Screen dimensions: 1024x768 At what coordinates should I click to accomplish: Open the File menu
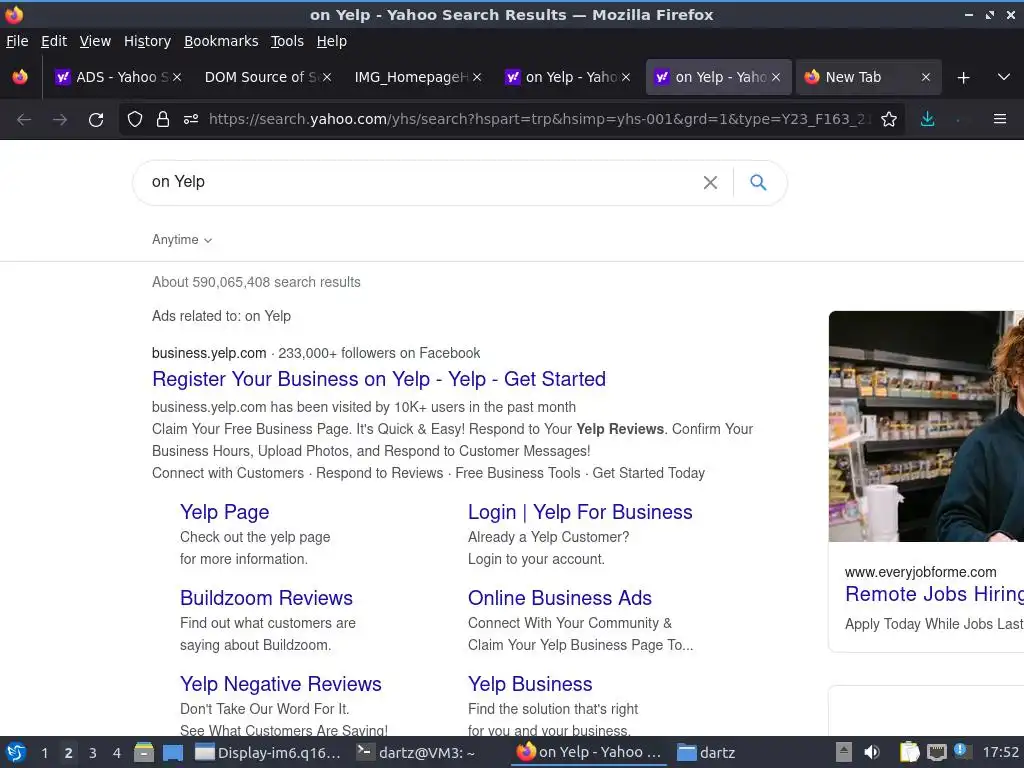17,41
